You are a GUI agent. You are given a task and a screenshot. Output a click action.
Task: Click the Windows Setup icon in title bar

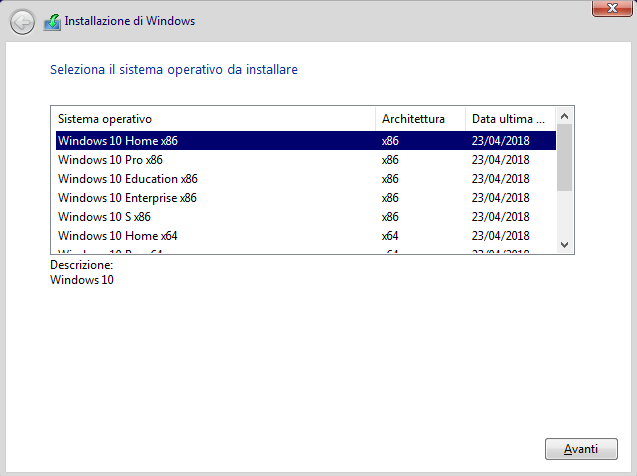[x=52, y=22]
